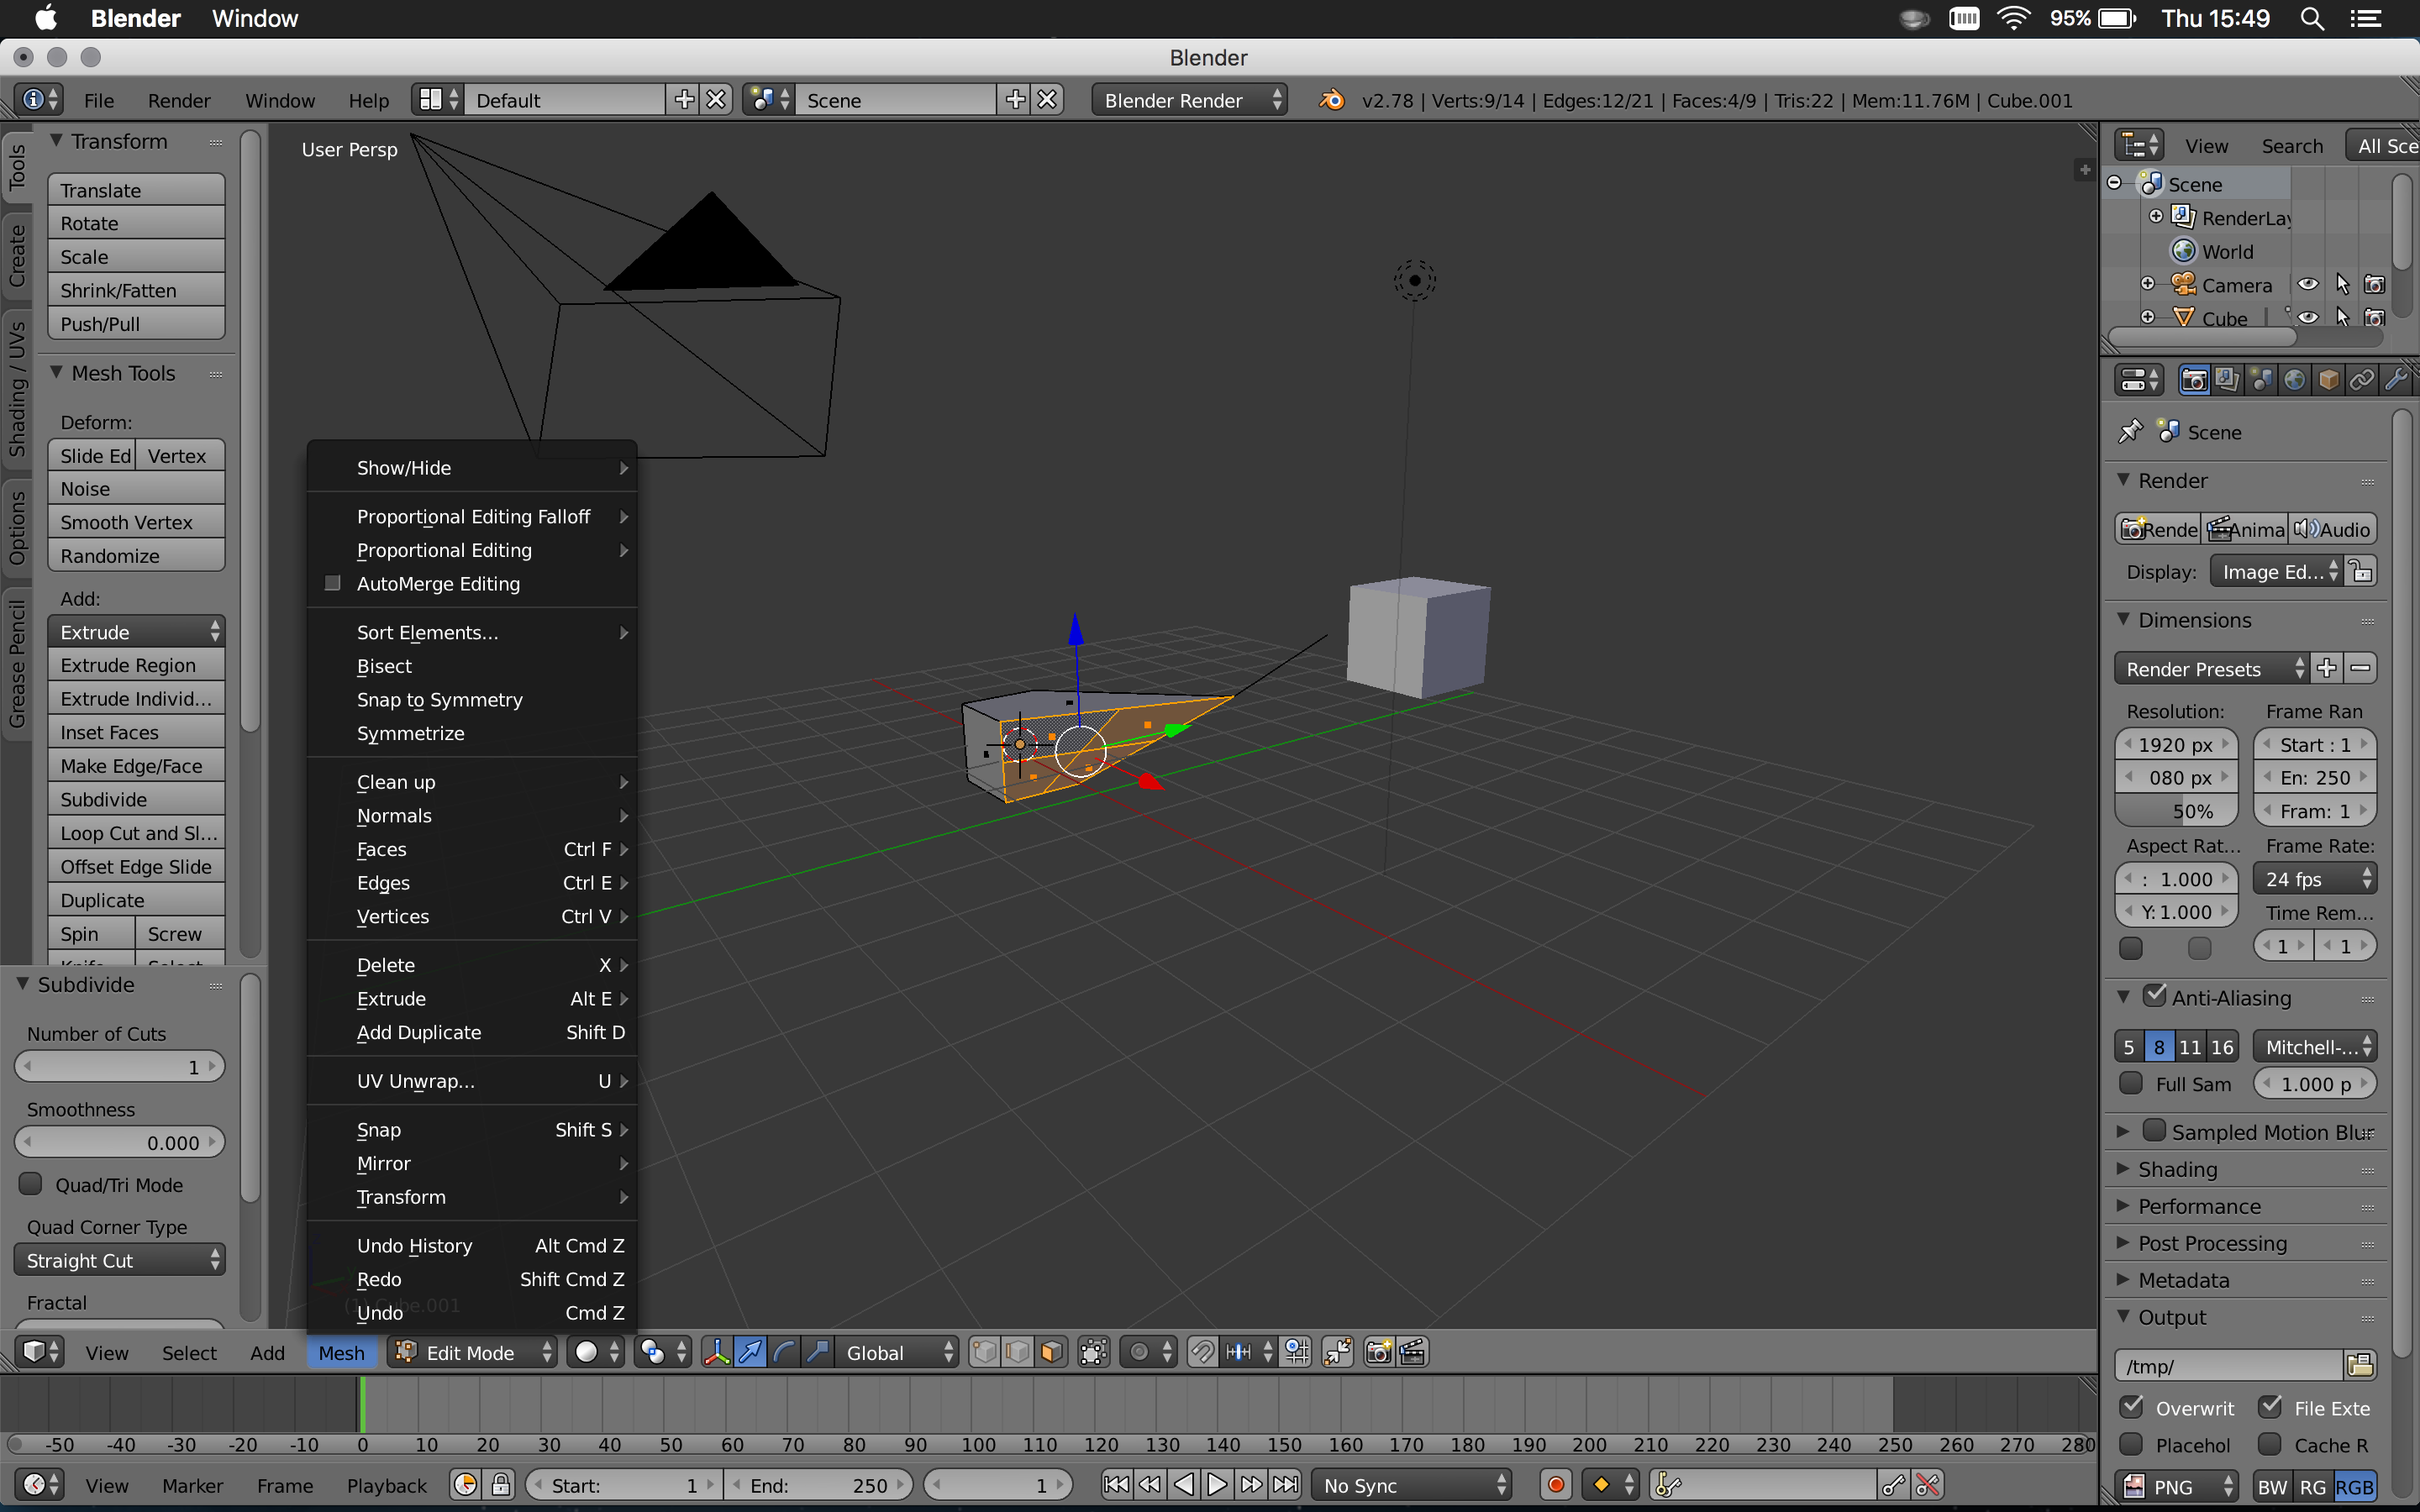
Task: Click the rotate manipulator arc icon
Action: [x=784, y=1352]
